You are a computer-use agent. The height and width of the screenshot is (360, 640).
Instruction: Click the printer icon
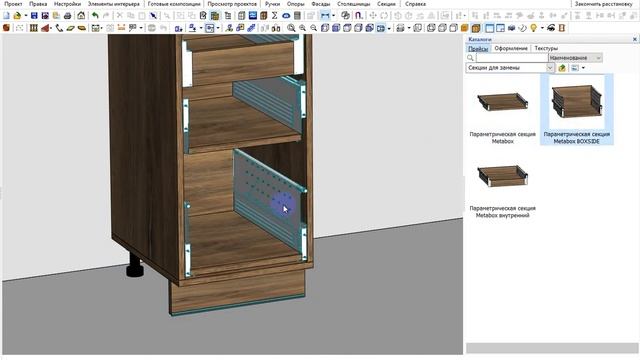[68, 16]
